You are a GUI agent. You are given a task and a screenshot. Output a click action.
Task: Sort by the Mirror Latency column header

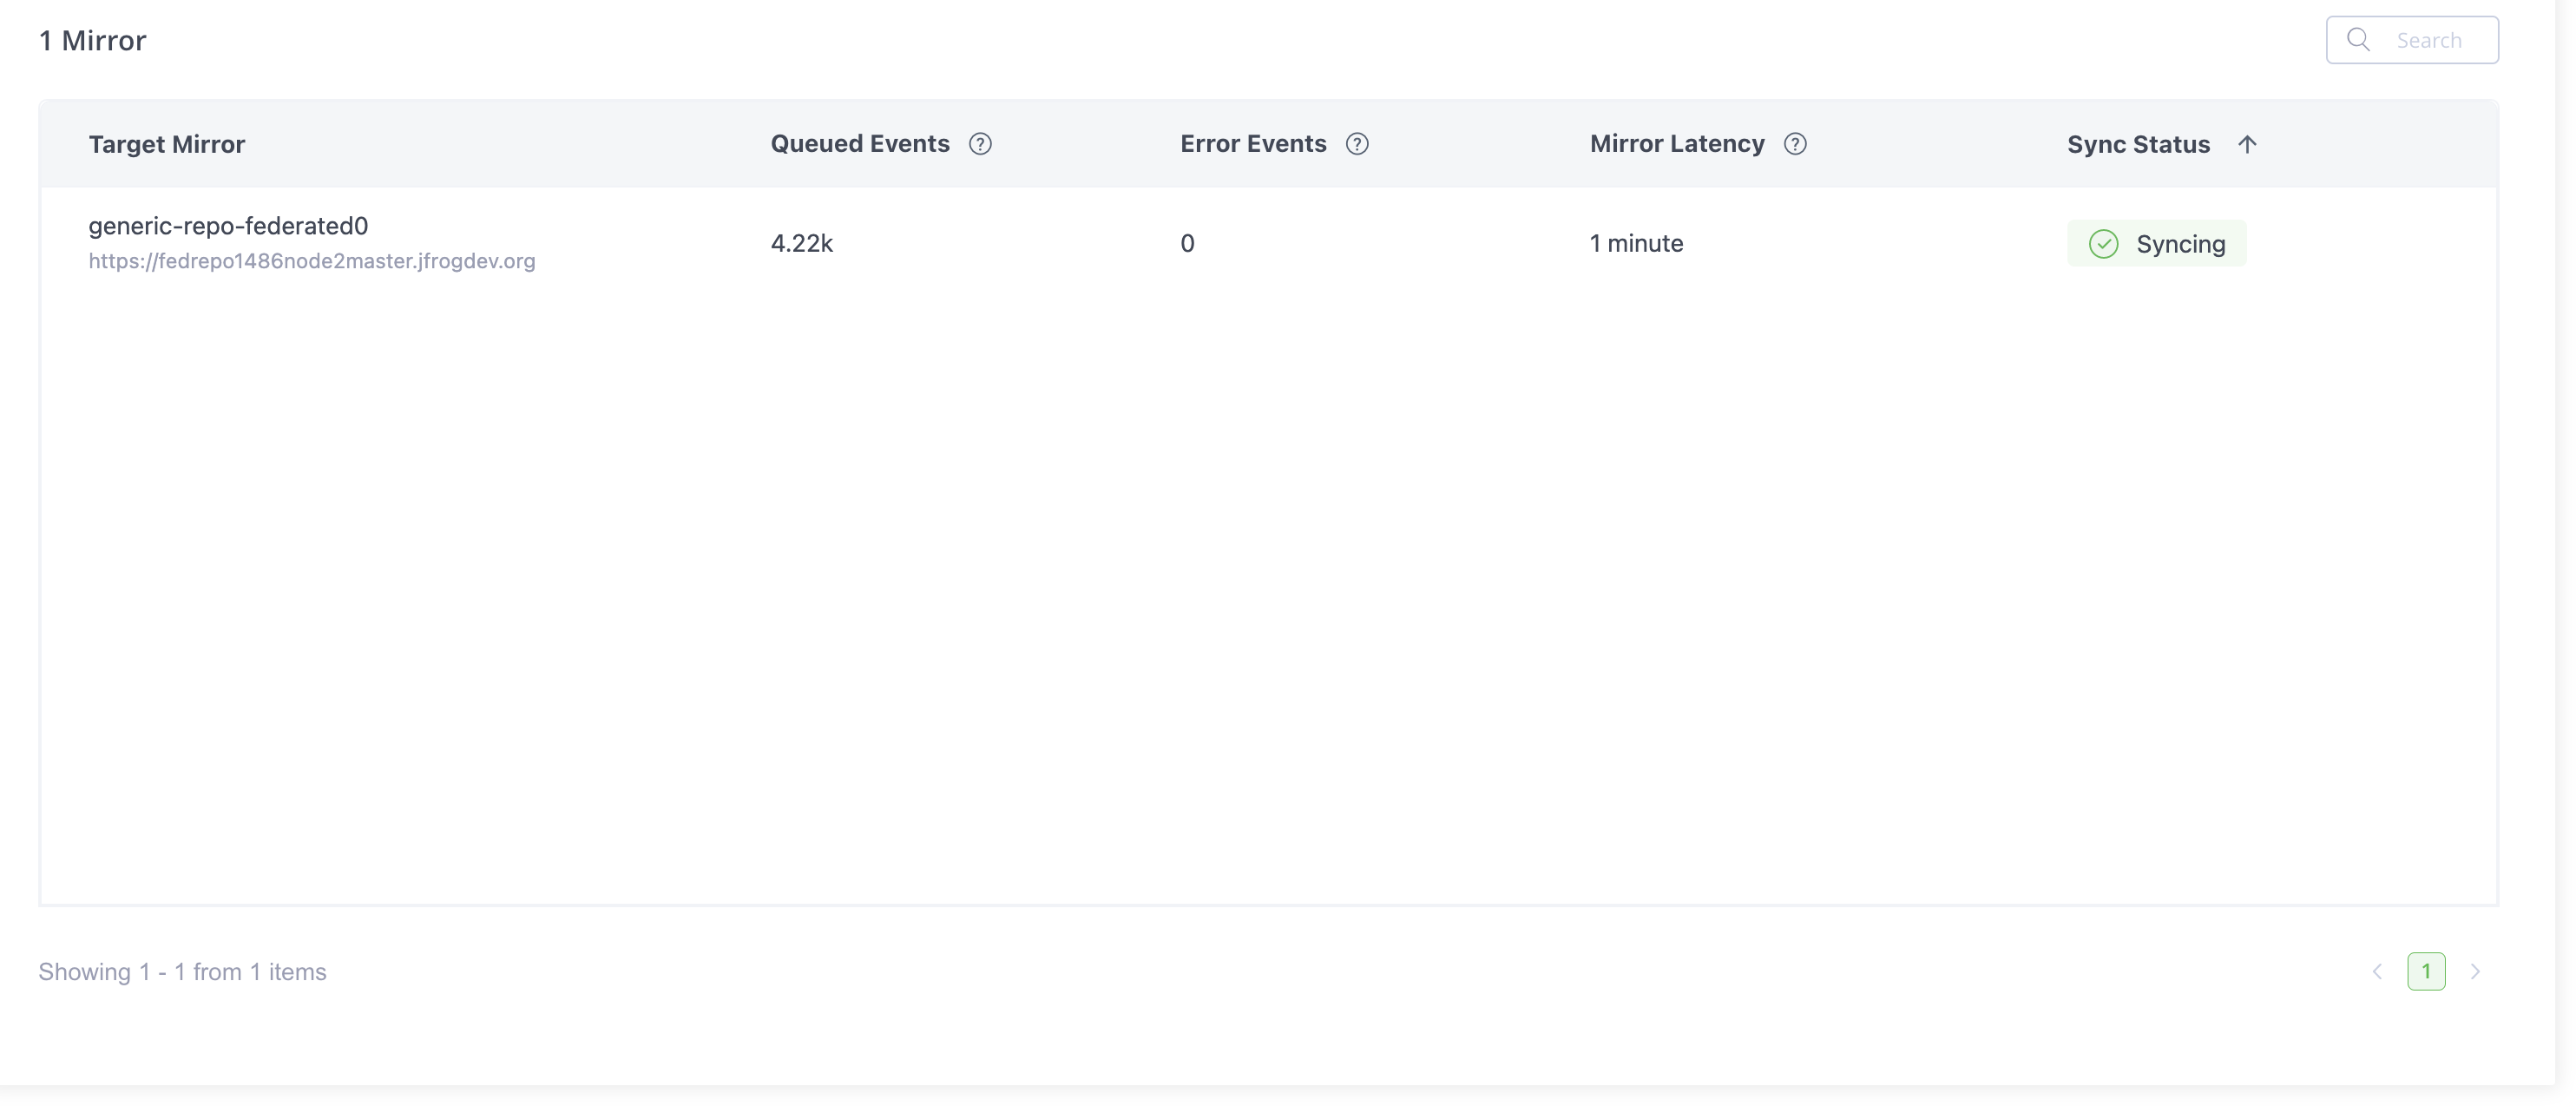click(1677, 143)
